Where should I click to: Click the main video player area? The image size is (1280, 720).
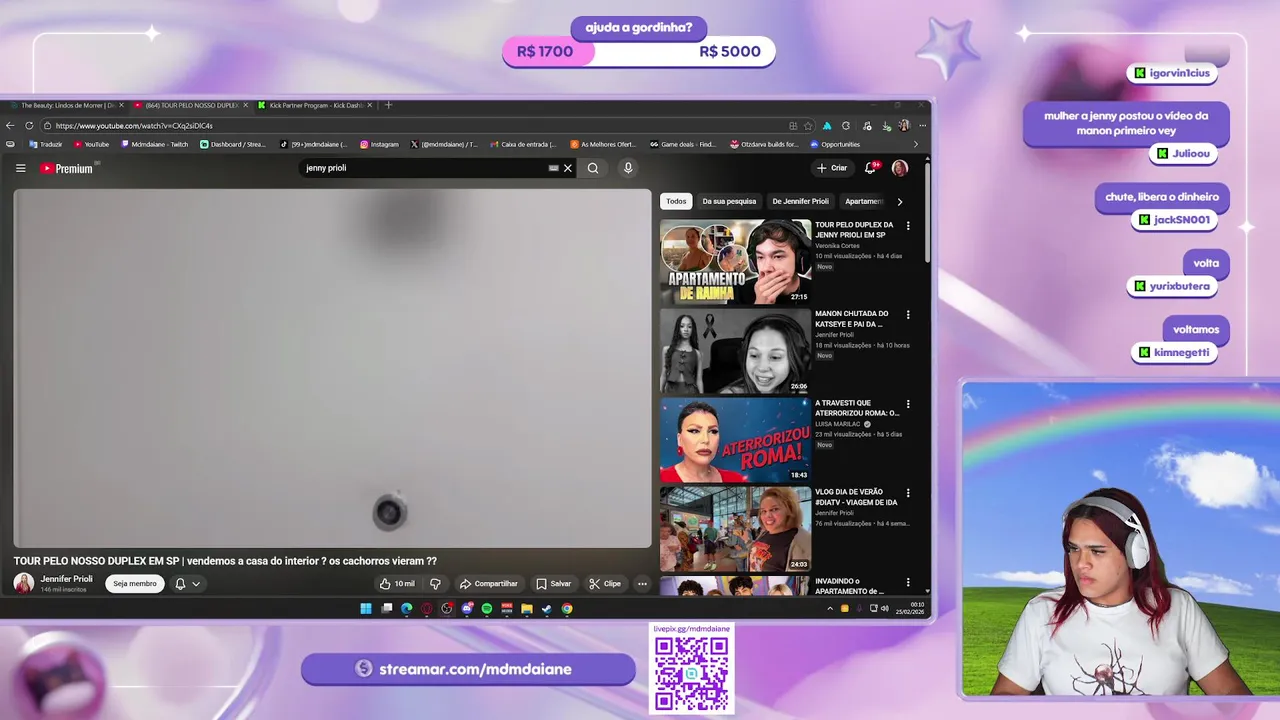pyautogui.click(x=332, y=368)
